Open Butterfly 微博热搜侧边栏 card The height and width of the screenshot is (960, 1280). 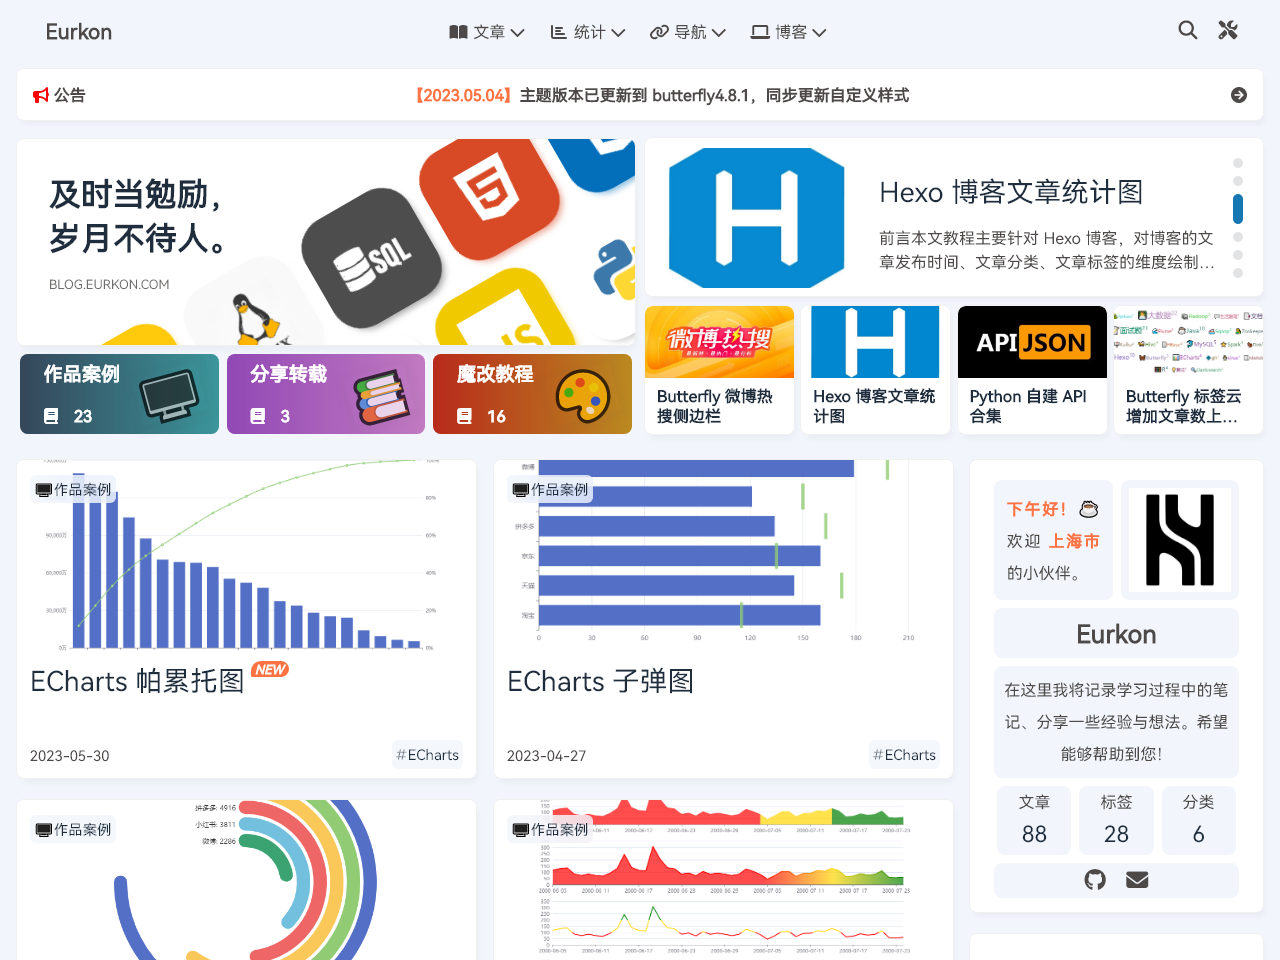tap(720, 370)
